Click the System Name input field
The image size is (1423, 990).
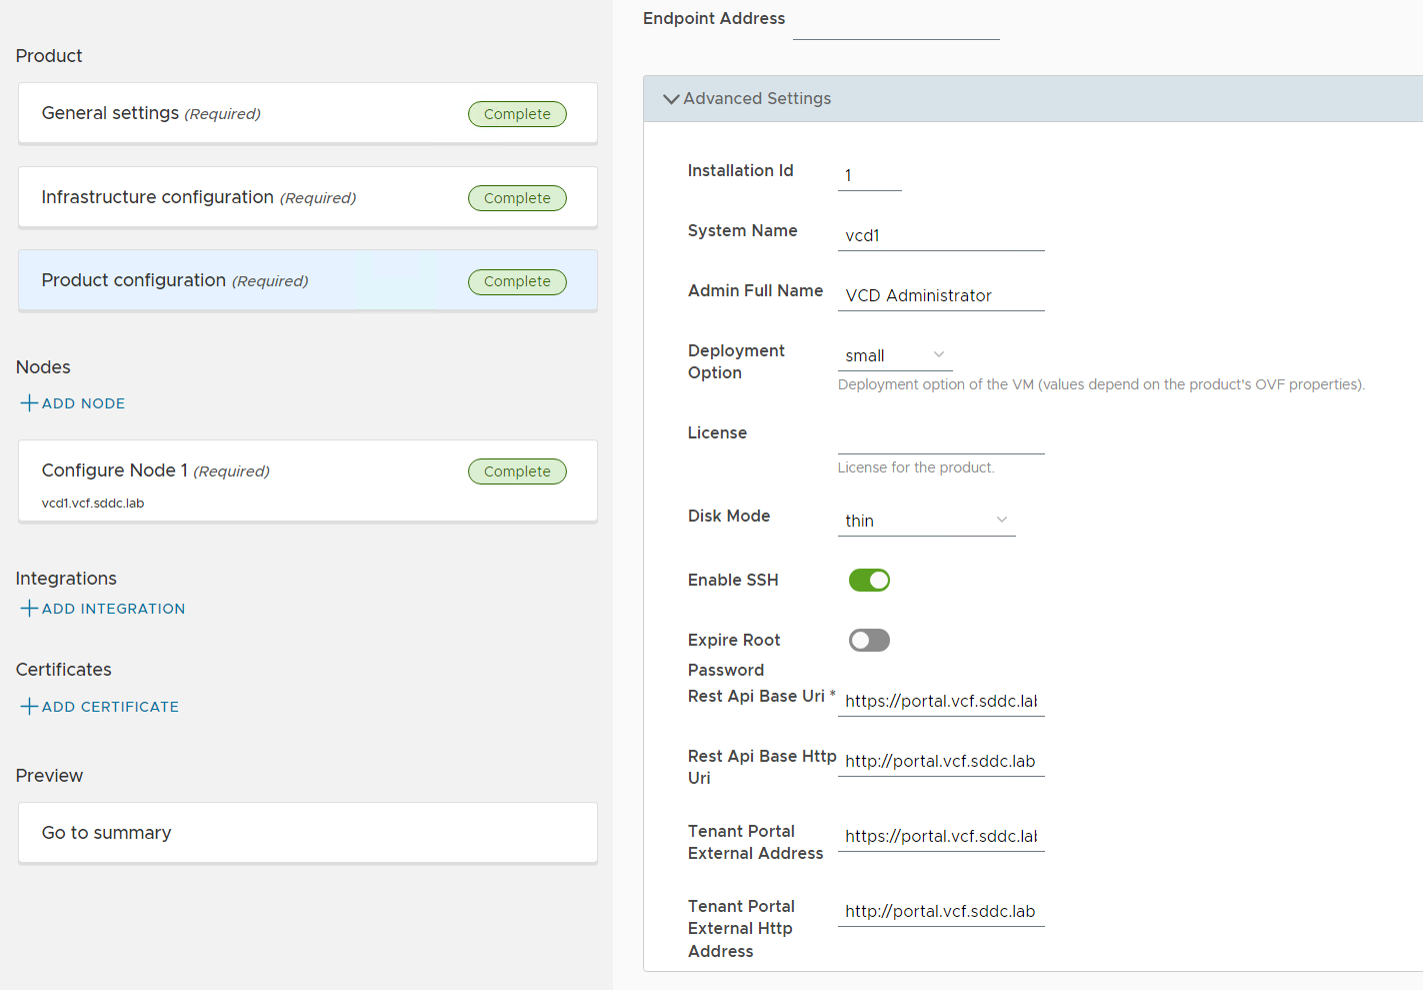click(x=940, y=236)
